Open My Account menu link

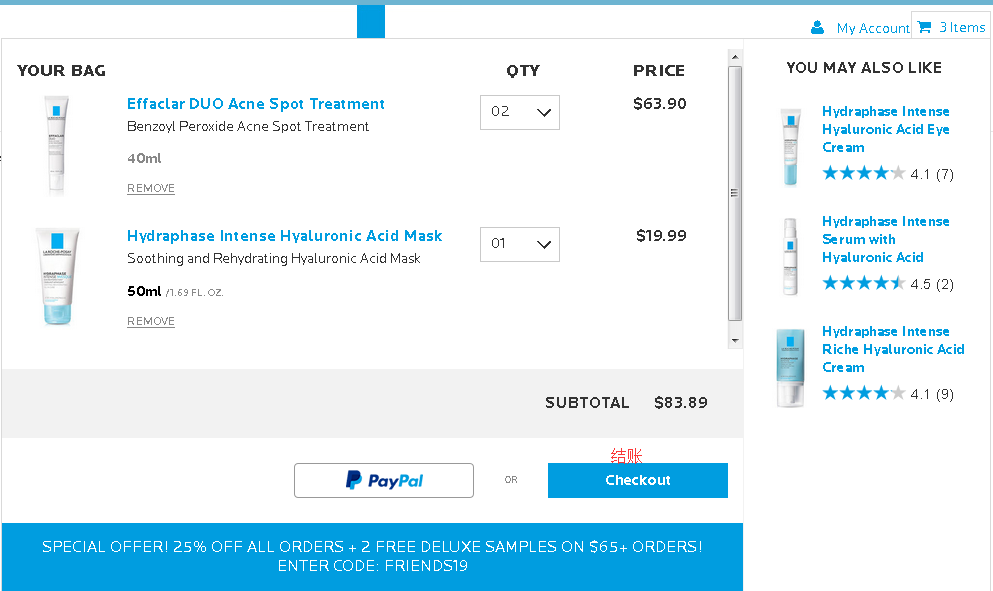872,28
